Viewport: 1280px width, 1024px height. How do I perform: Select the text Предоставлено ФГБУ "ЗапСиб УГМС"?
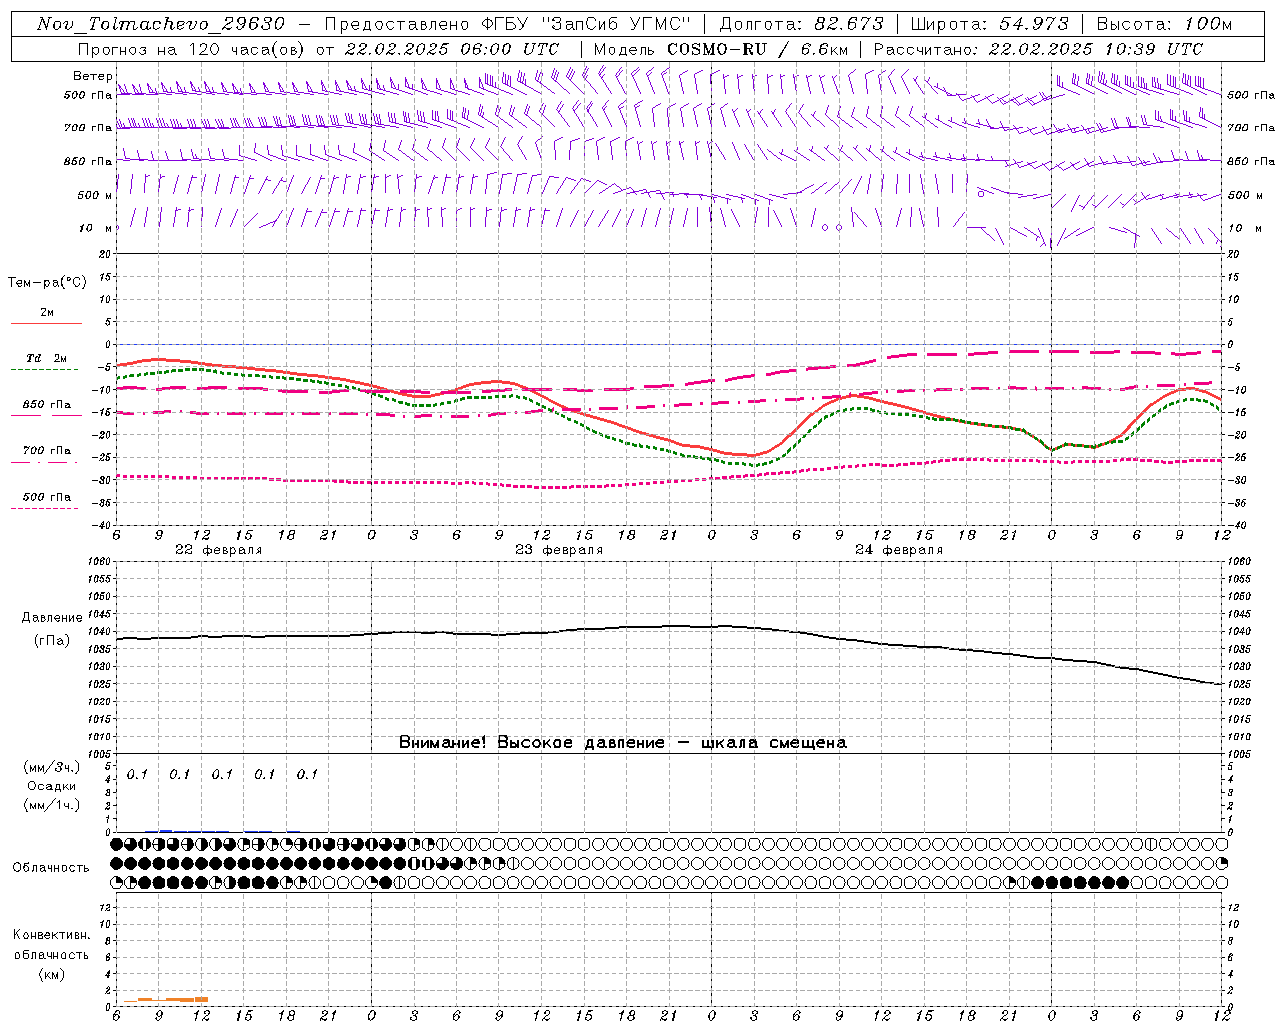tap(508, 24)
